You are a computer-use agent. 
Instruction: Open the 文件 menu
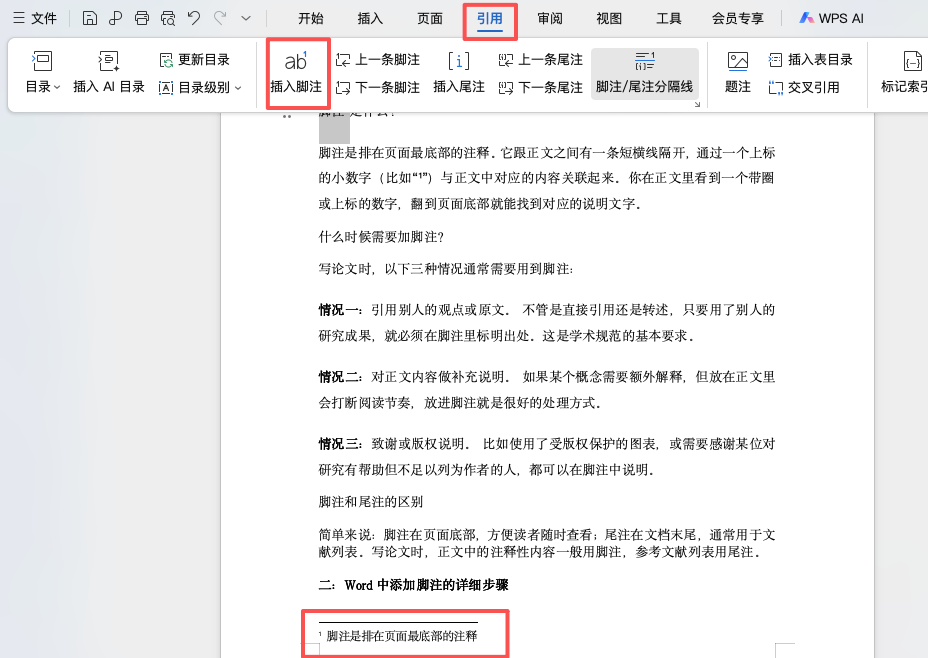tap(35, 18)
